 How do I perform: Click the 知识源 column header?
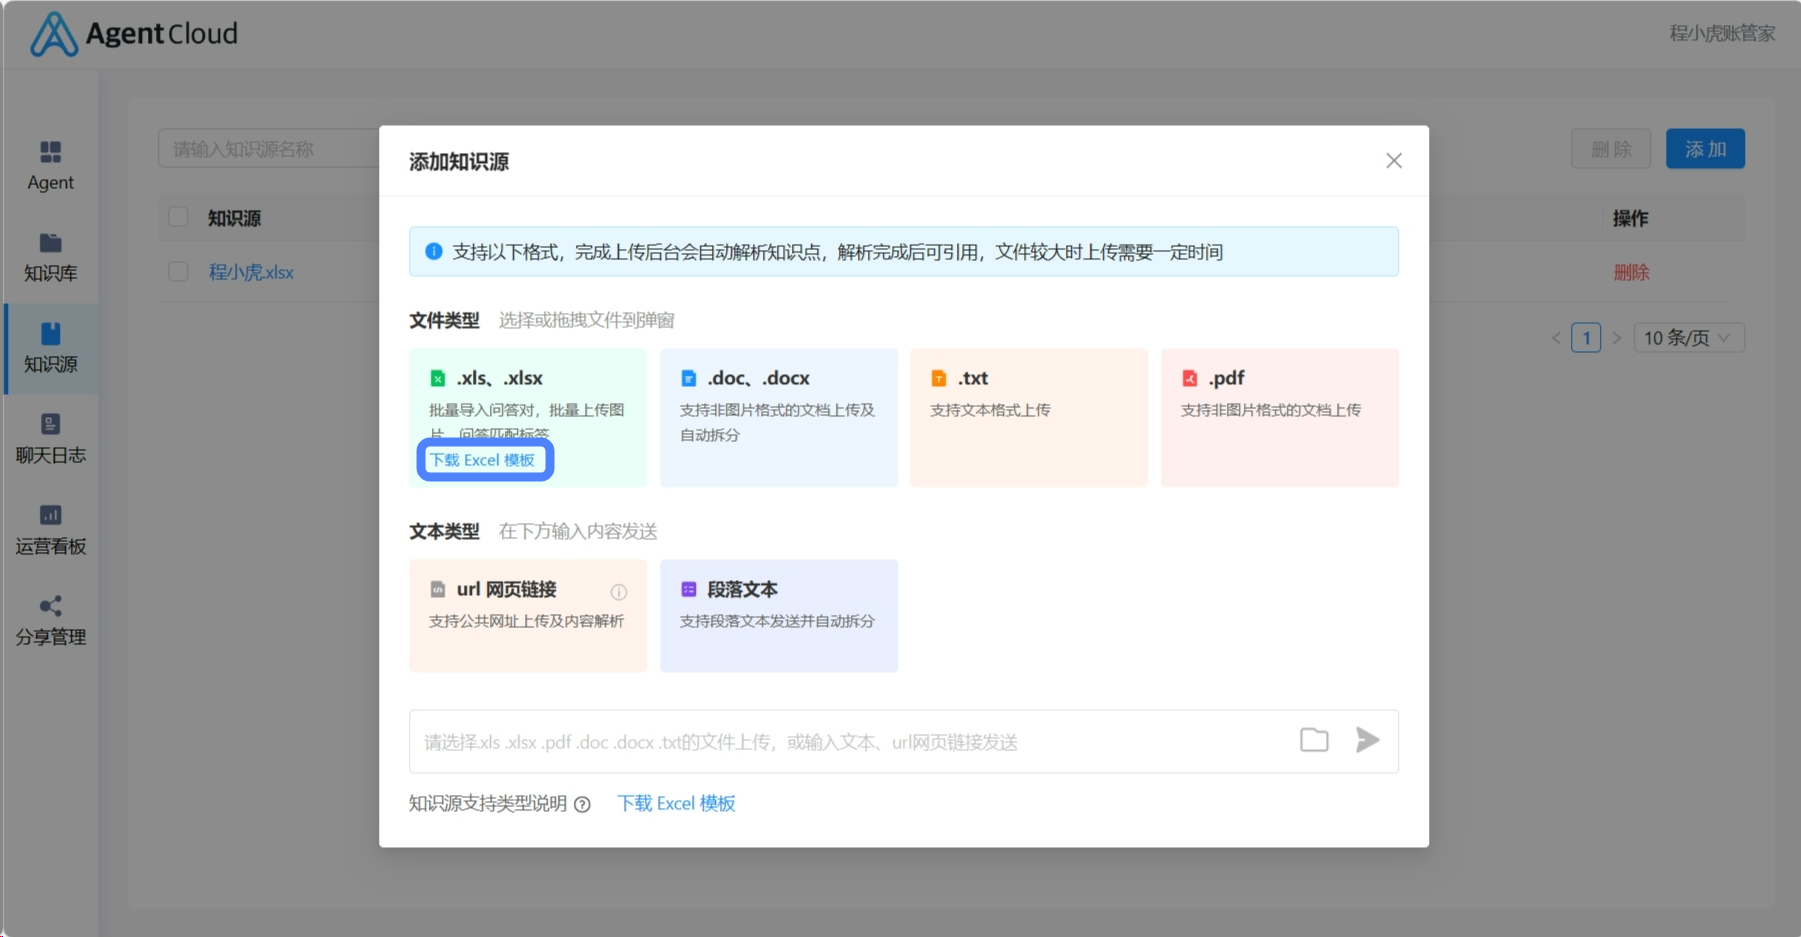[234, 218]
